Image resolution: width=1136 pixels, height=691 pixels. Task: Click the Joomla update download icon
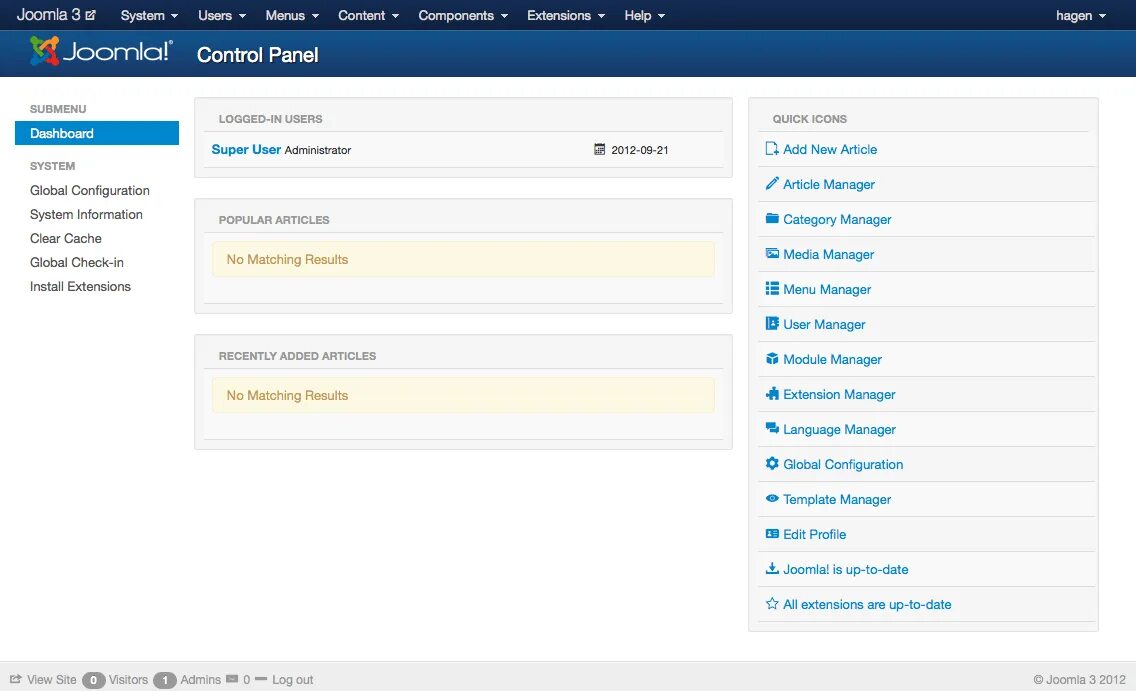pos(772,568)
